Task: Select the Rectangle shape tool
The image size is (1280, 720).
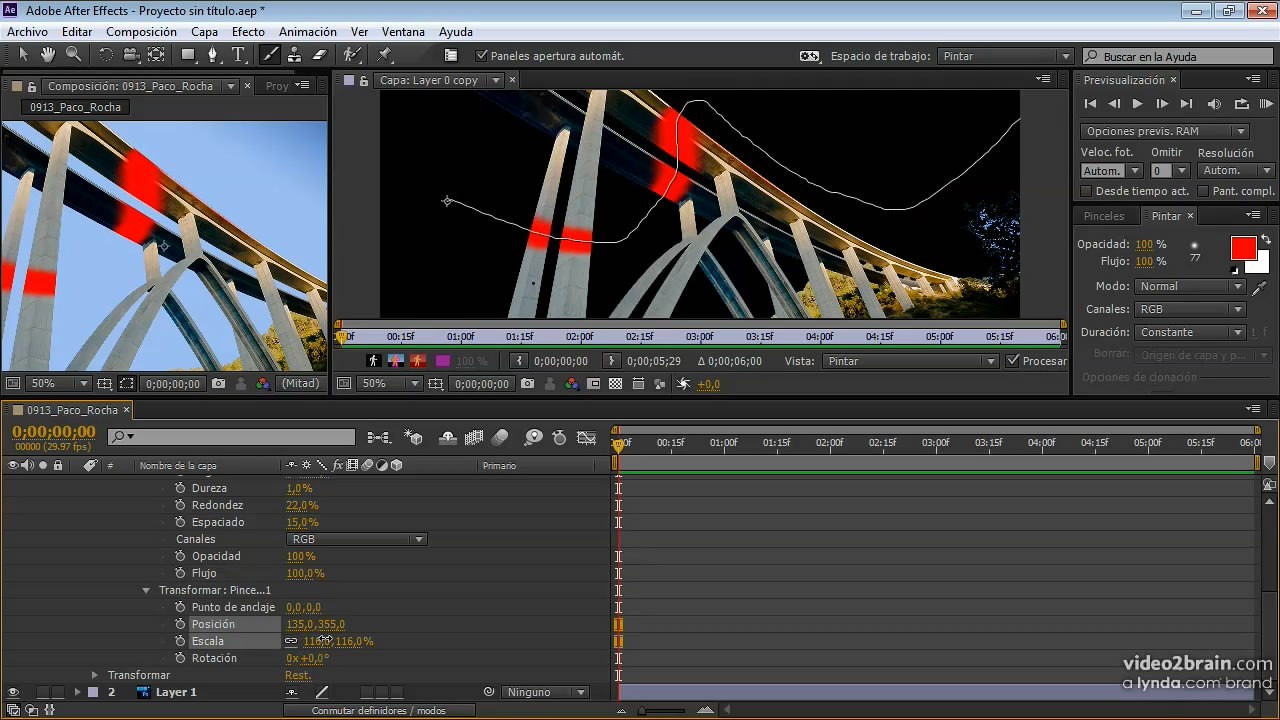Action: 188,55
